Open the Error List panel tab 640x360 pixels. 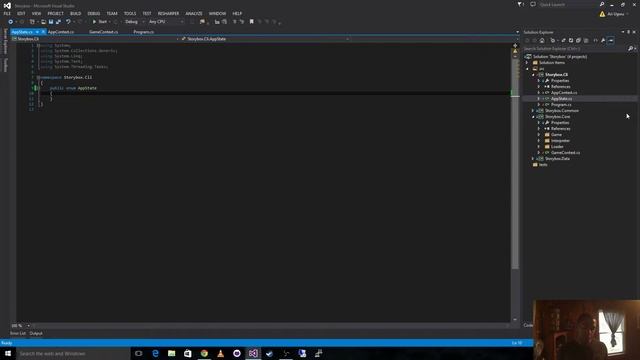click(x=18, y=333)
